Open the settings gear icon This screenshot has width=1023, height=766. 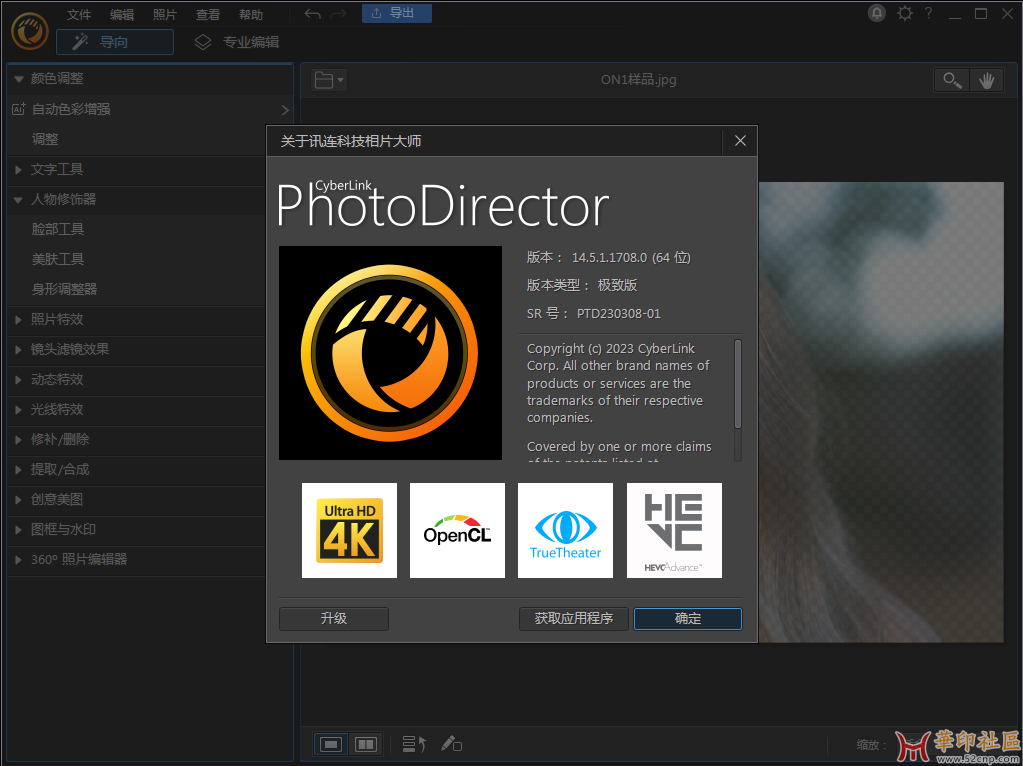(x=905, y=13)
